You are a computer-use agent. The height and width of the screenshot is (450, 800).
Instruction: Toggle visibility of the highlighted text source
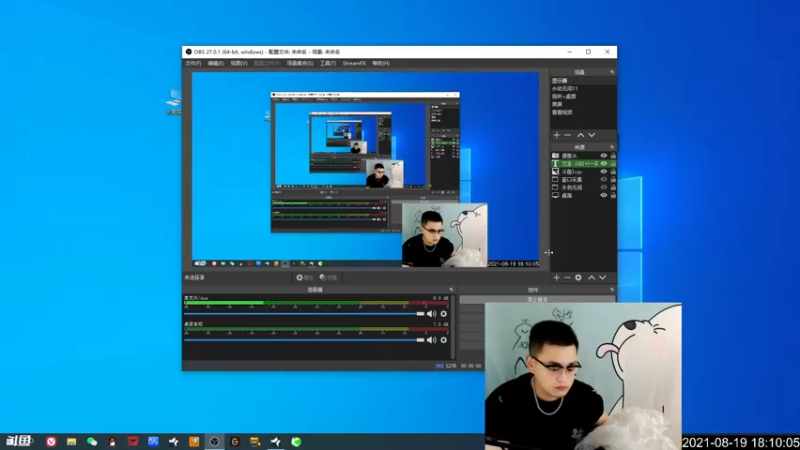(604, 164)
